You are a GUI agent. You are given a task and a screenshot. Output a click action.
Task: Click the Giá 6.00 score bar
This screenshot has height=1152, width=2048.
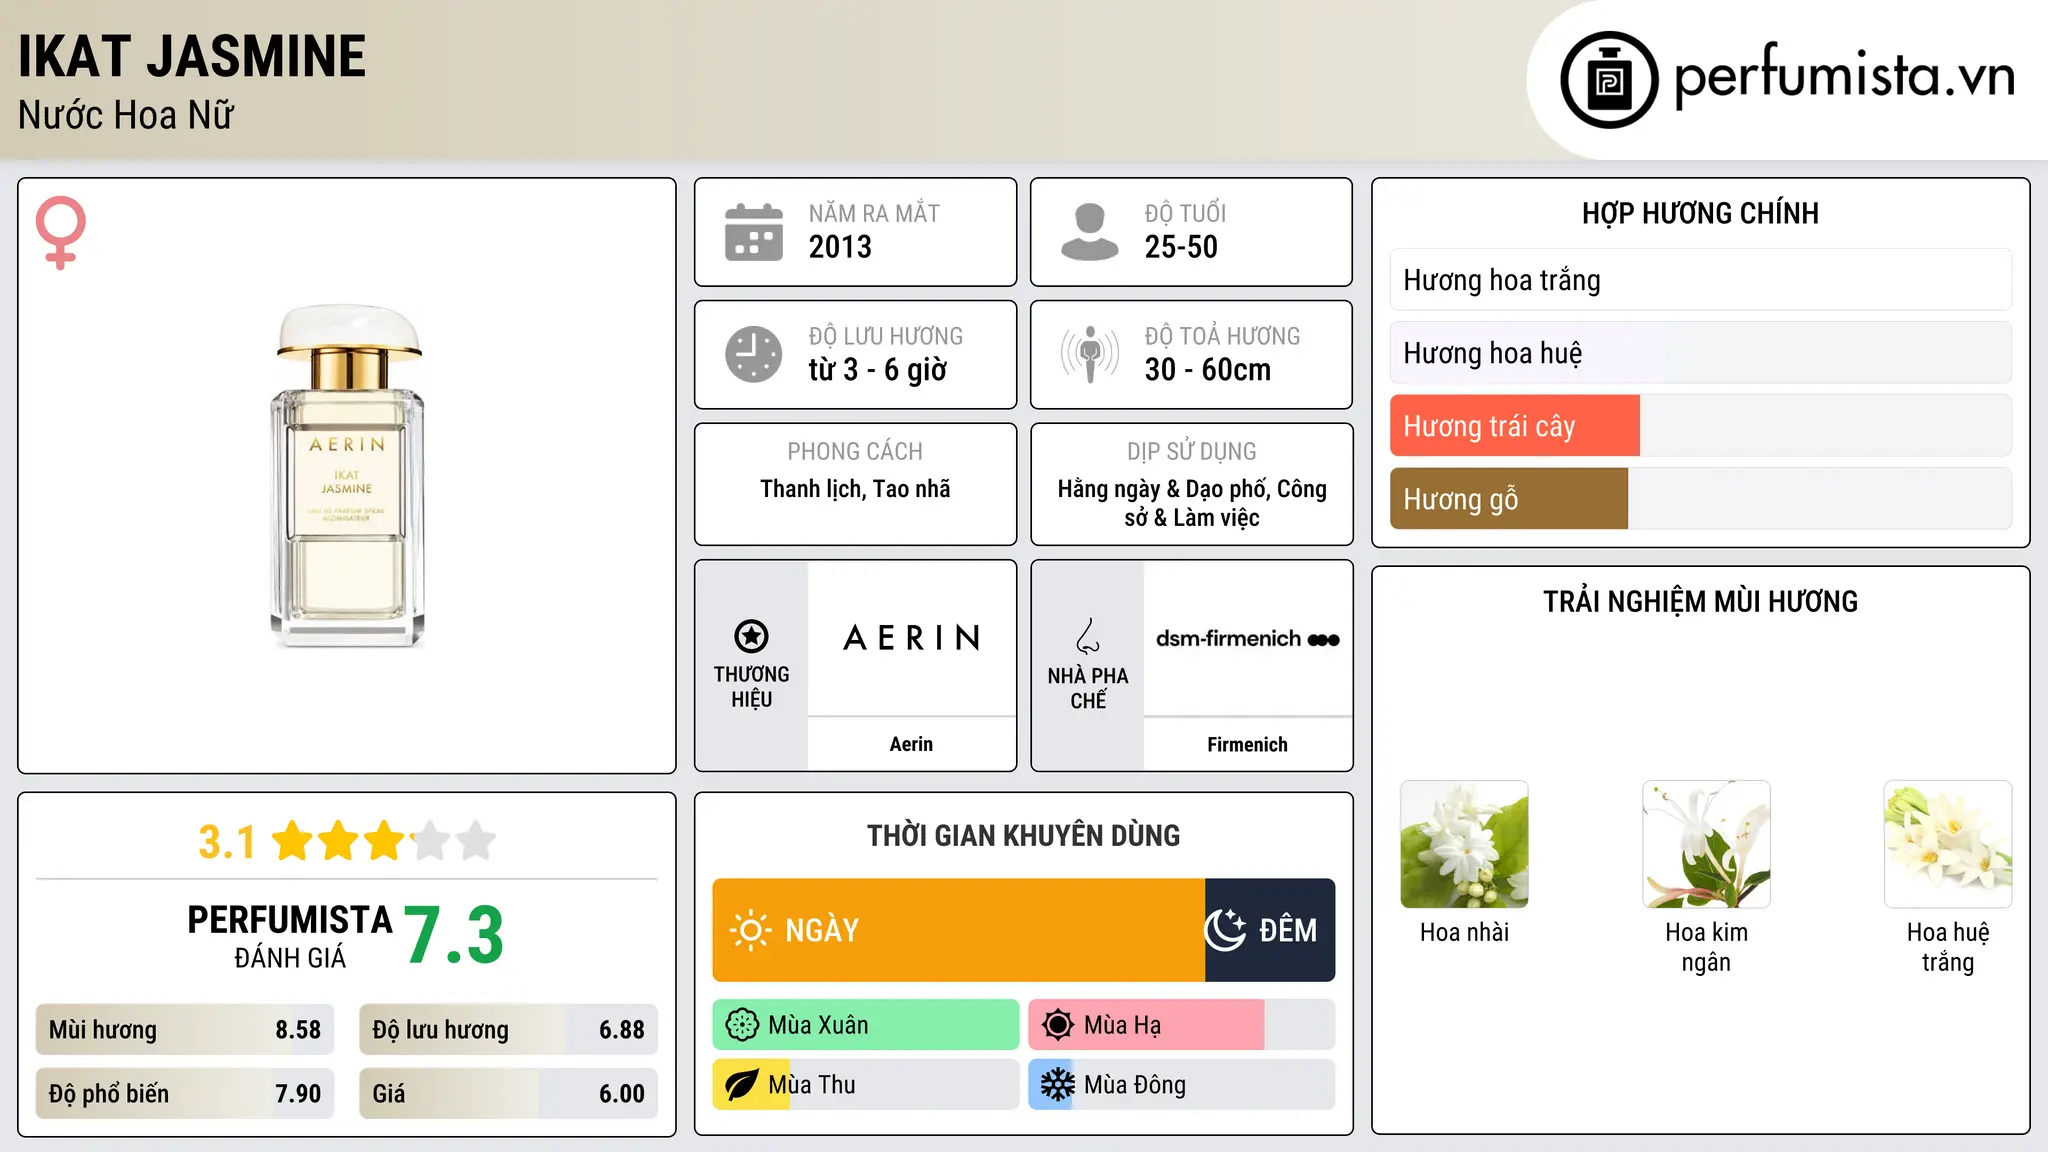click(509, 1094)
